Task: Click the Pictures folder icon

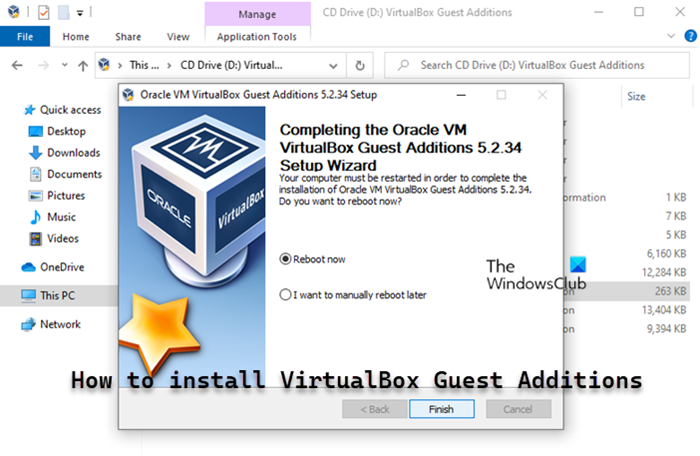Action: point(36,196)
